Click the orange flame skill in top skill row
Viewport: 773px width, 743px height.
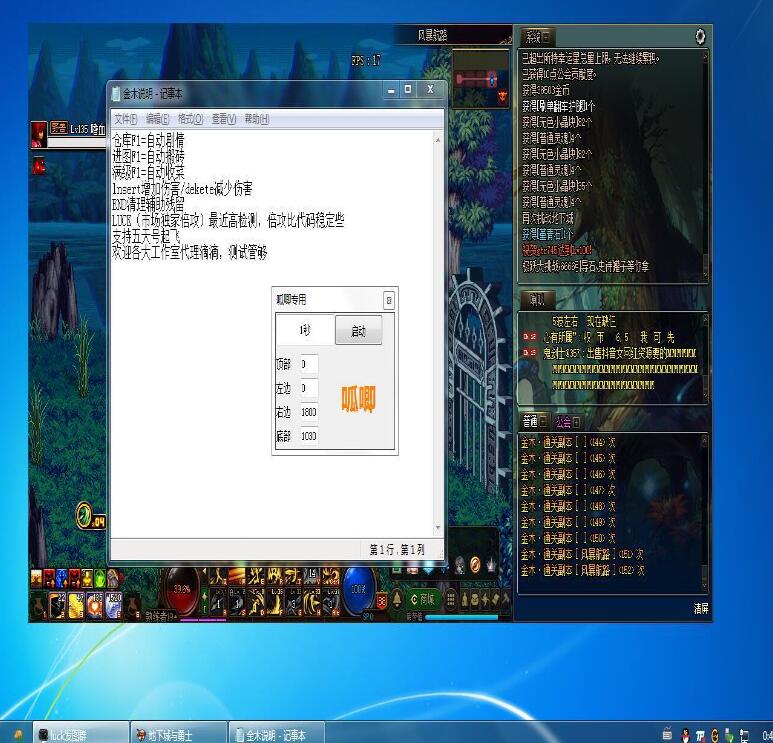(x=237, y=576)
